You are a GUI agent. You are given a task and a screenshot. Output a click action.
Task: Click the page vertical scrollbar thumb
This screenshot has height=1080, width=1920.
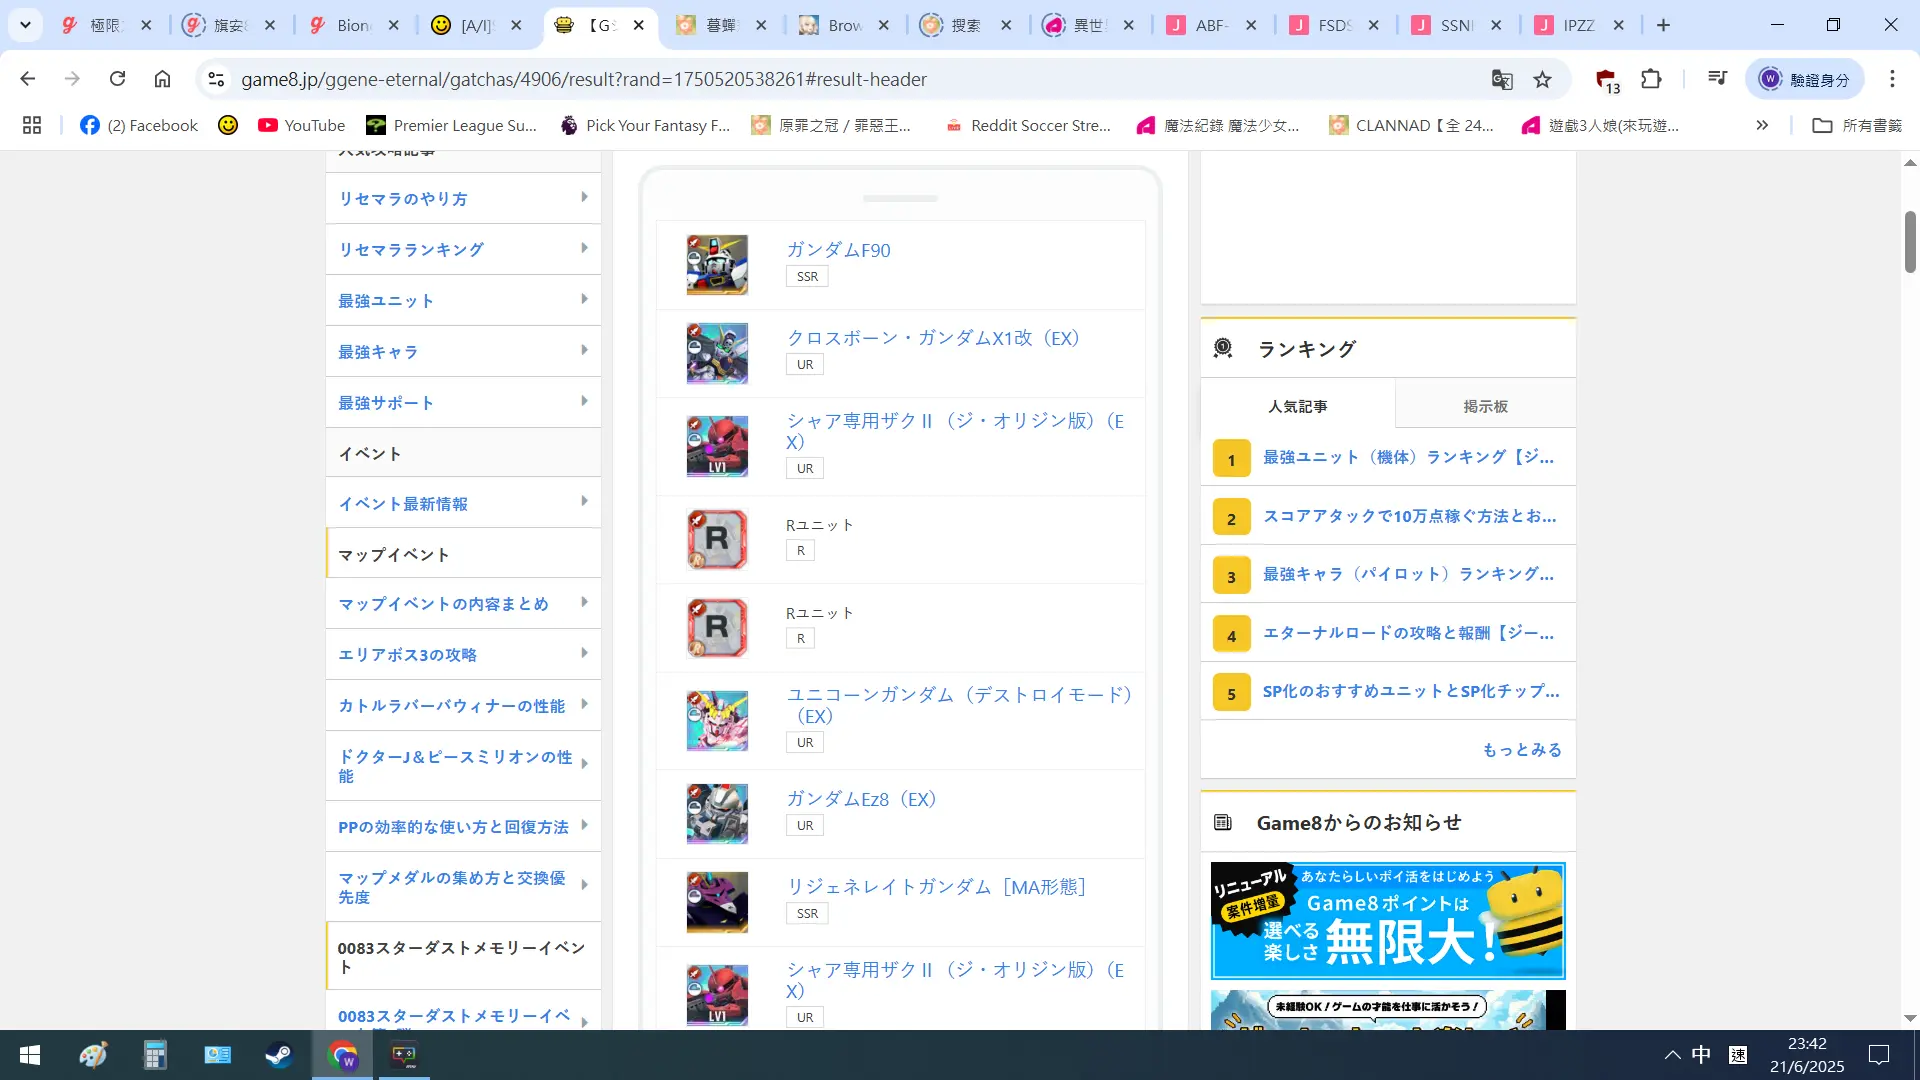point(1910,241)
